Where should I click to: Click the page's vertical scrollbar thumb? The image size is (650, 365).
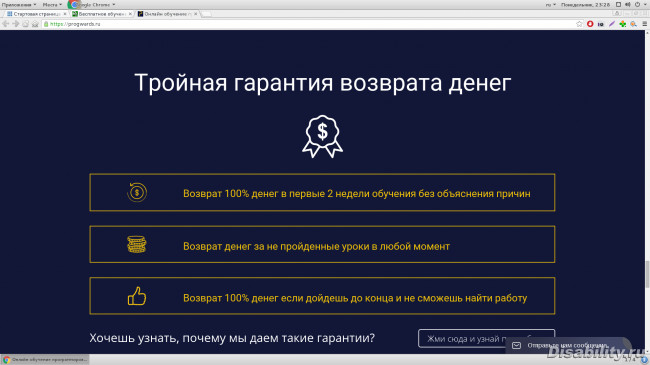[x=647, y=274]
